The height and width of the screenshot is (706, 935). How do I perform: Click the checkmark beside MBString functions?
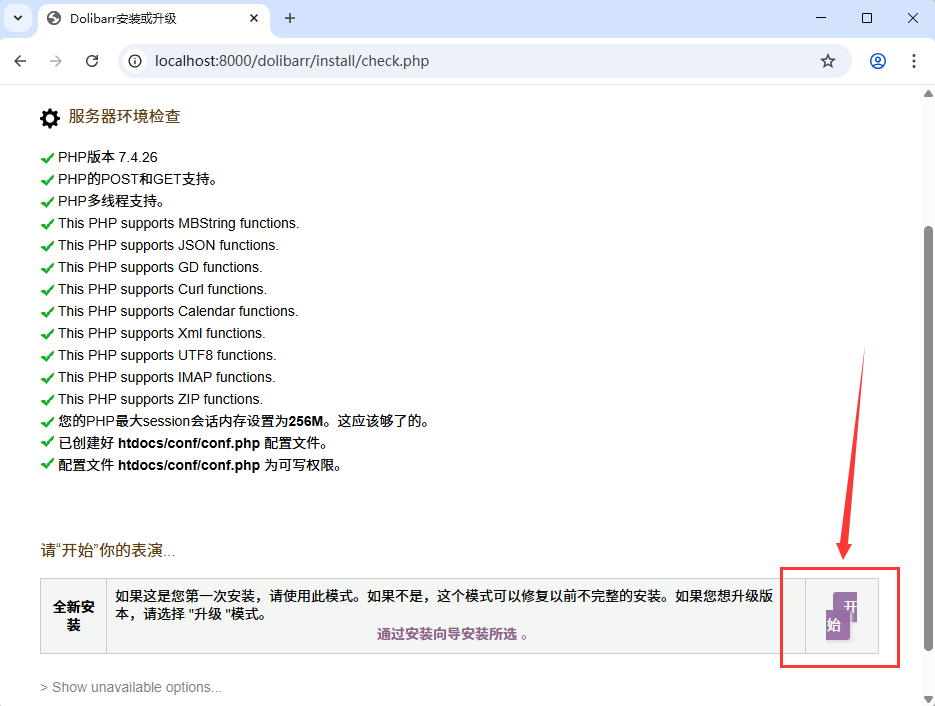click(48, 224)
